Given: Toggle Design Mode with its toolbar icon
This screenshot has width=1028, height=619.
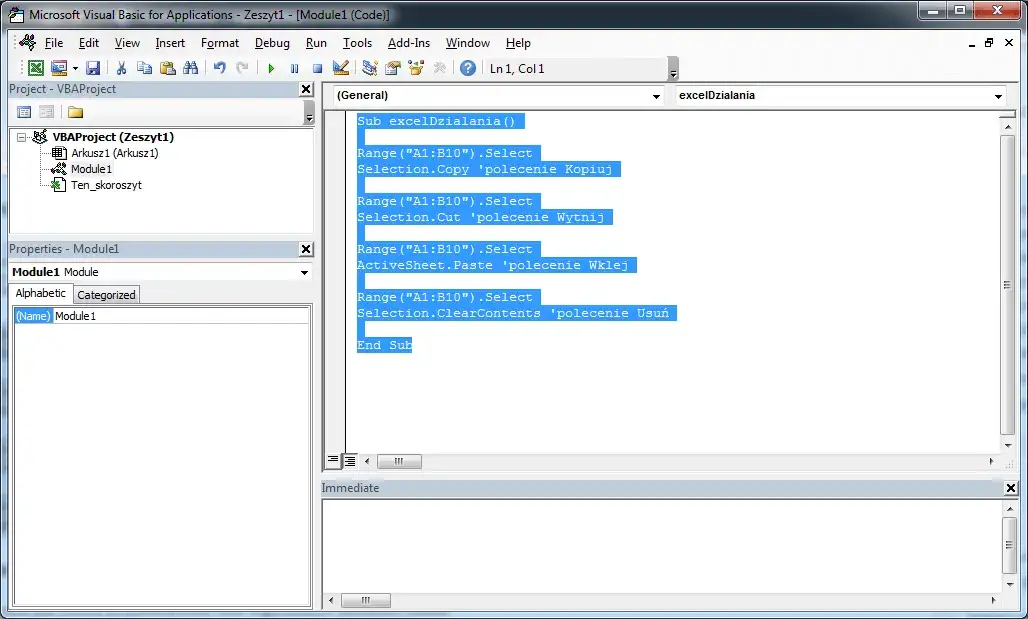Looking at the screenshot, I should coord(340,67).
